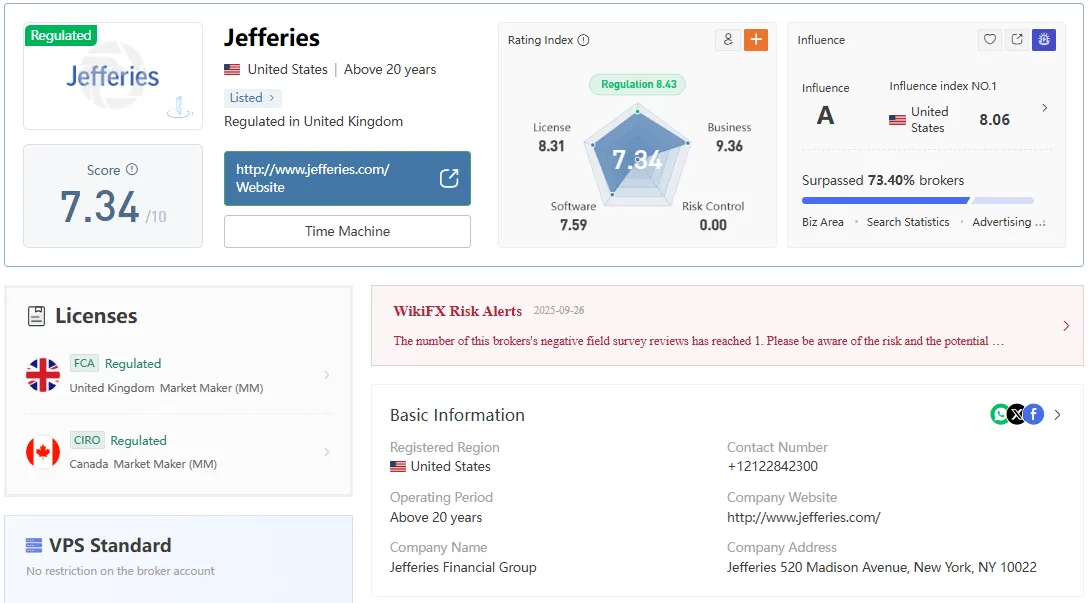Image resolution: width=1088 pixels, height=603 pixels.
Task: Click the WhatsApp social icon
Action: (x=999, y=414)
